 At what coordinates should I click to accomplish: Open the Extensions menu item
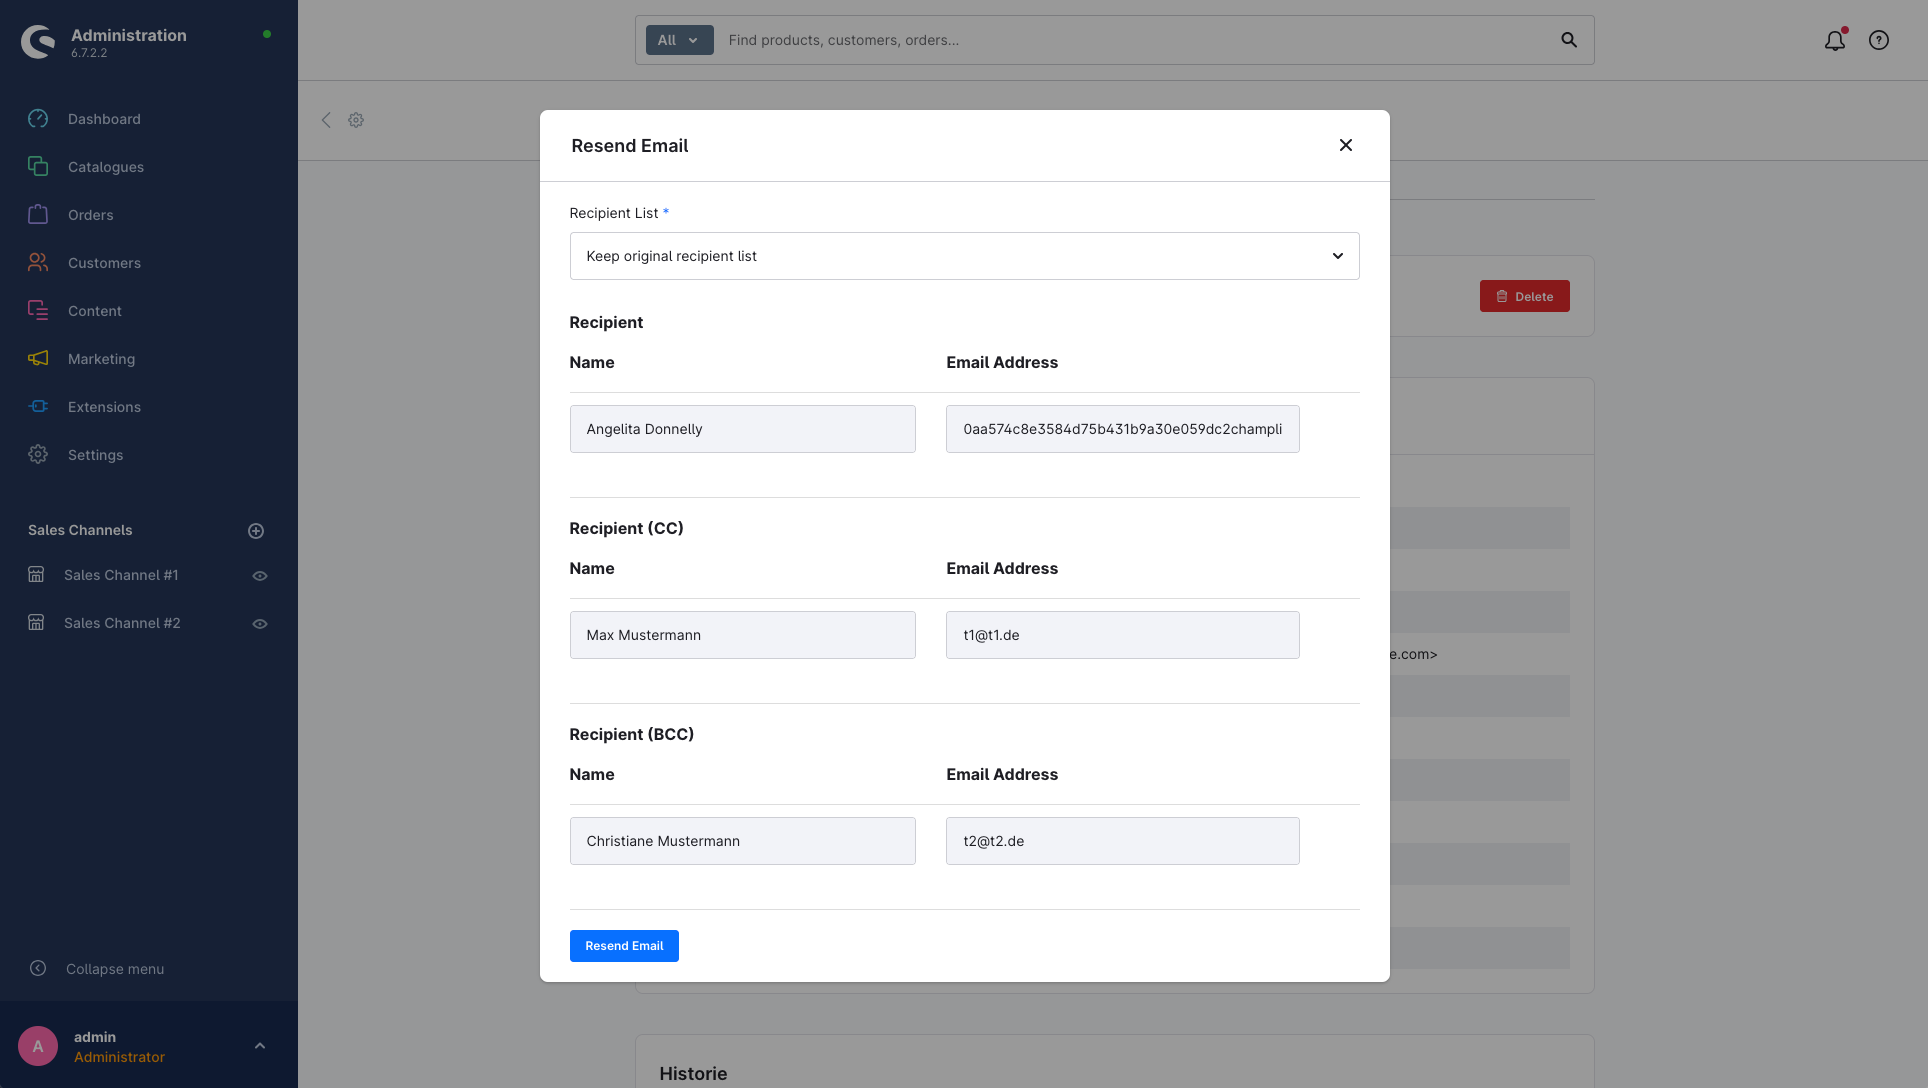(x=104, y=407)
